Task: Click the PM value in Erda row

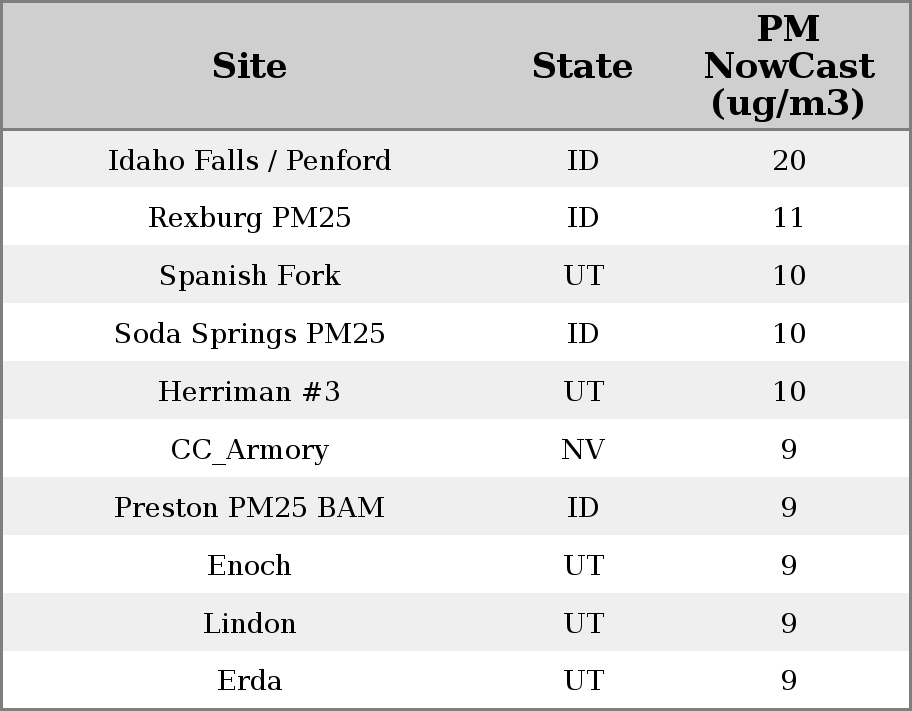Action: click(789, 681)
